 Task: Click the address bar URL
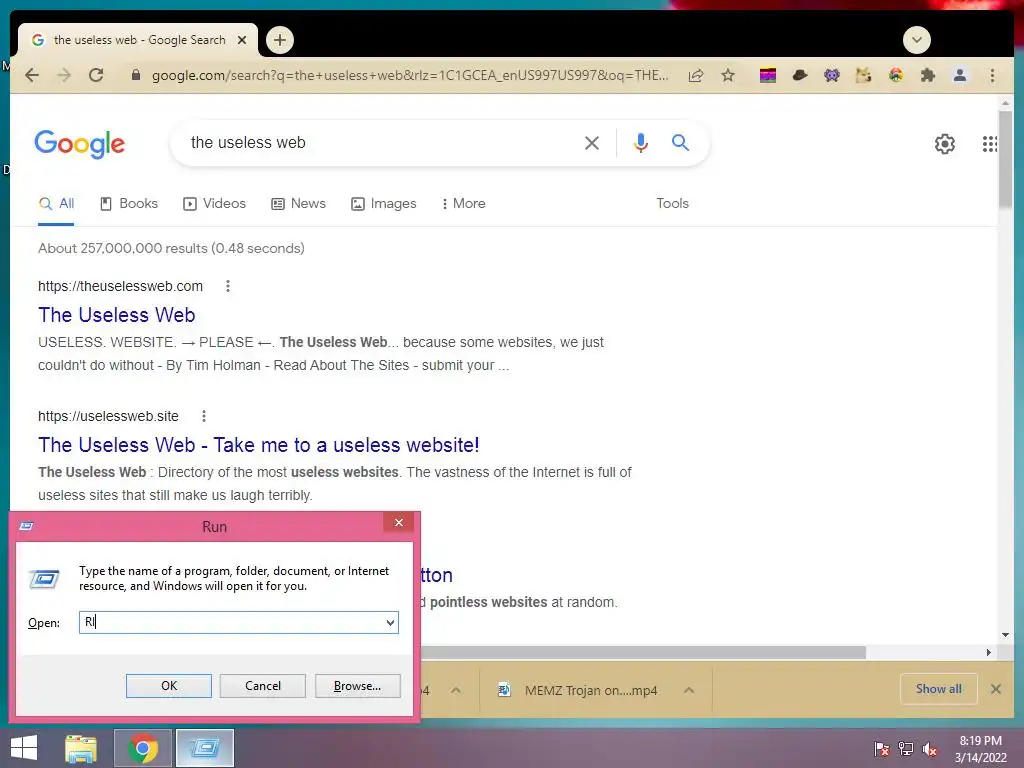pos(409,75)
